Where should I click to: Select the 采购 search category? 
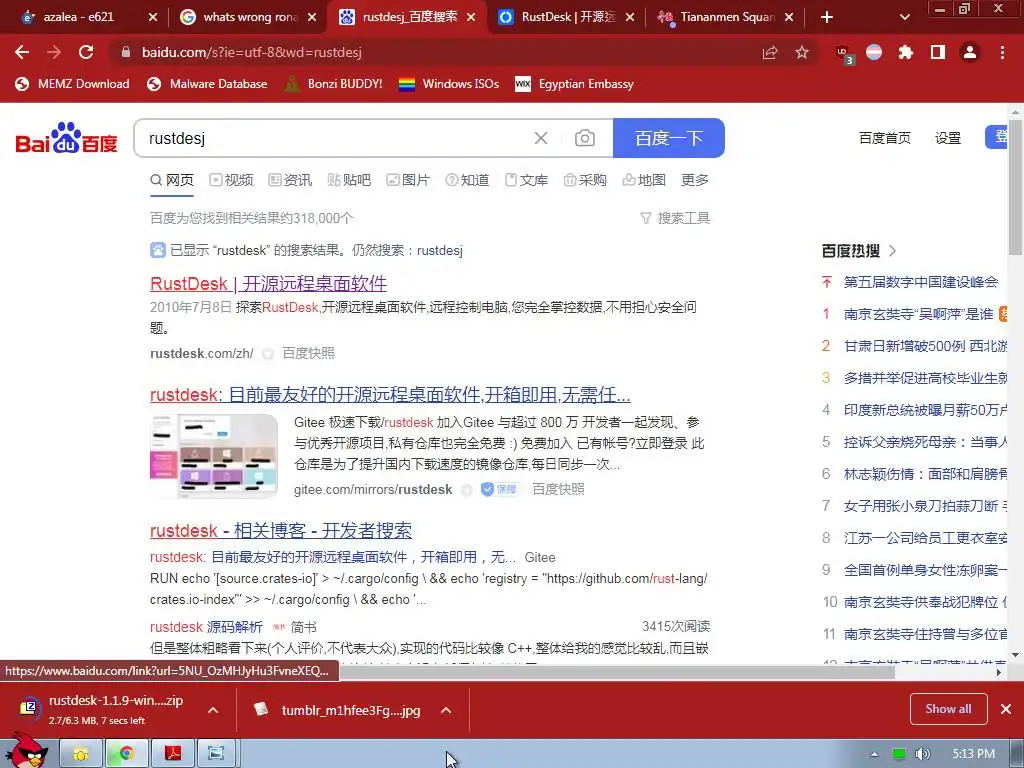tap(585, 180)
